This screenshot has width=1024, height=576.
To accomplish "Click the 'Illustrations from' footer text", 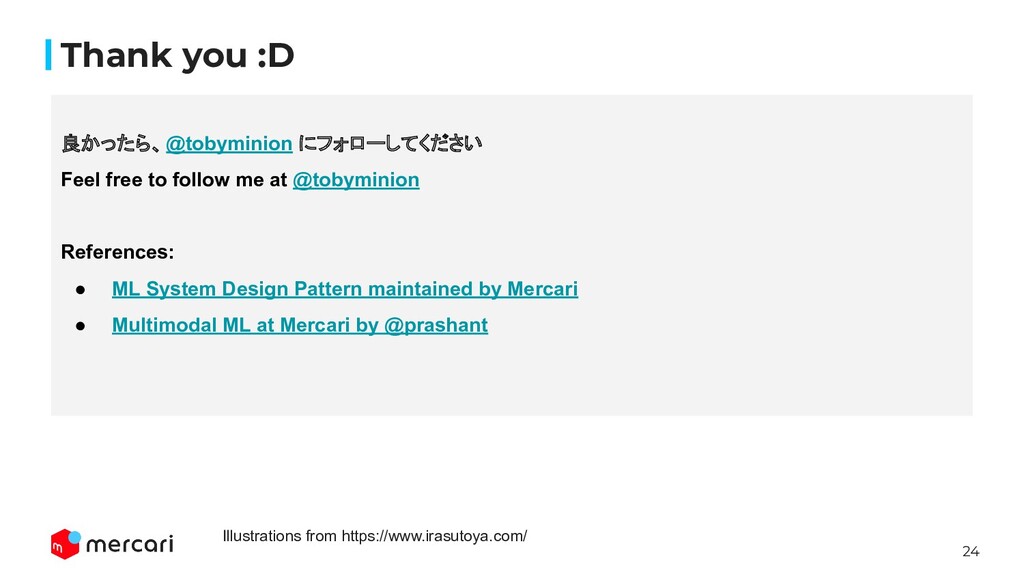I will pyautogui.click(x=280, y=536).
